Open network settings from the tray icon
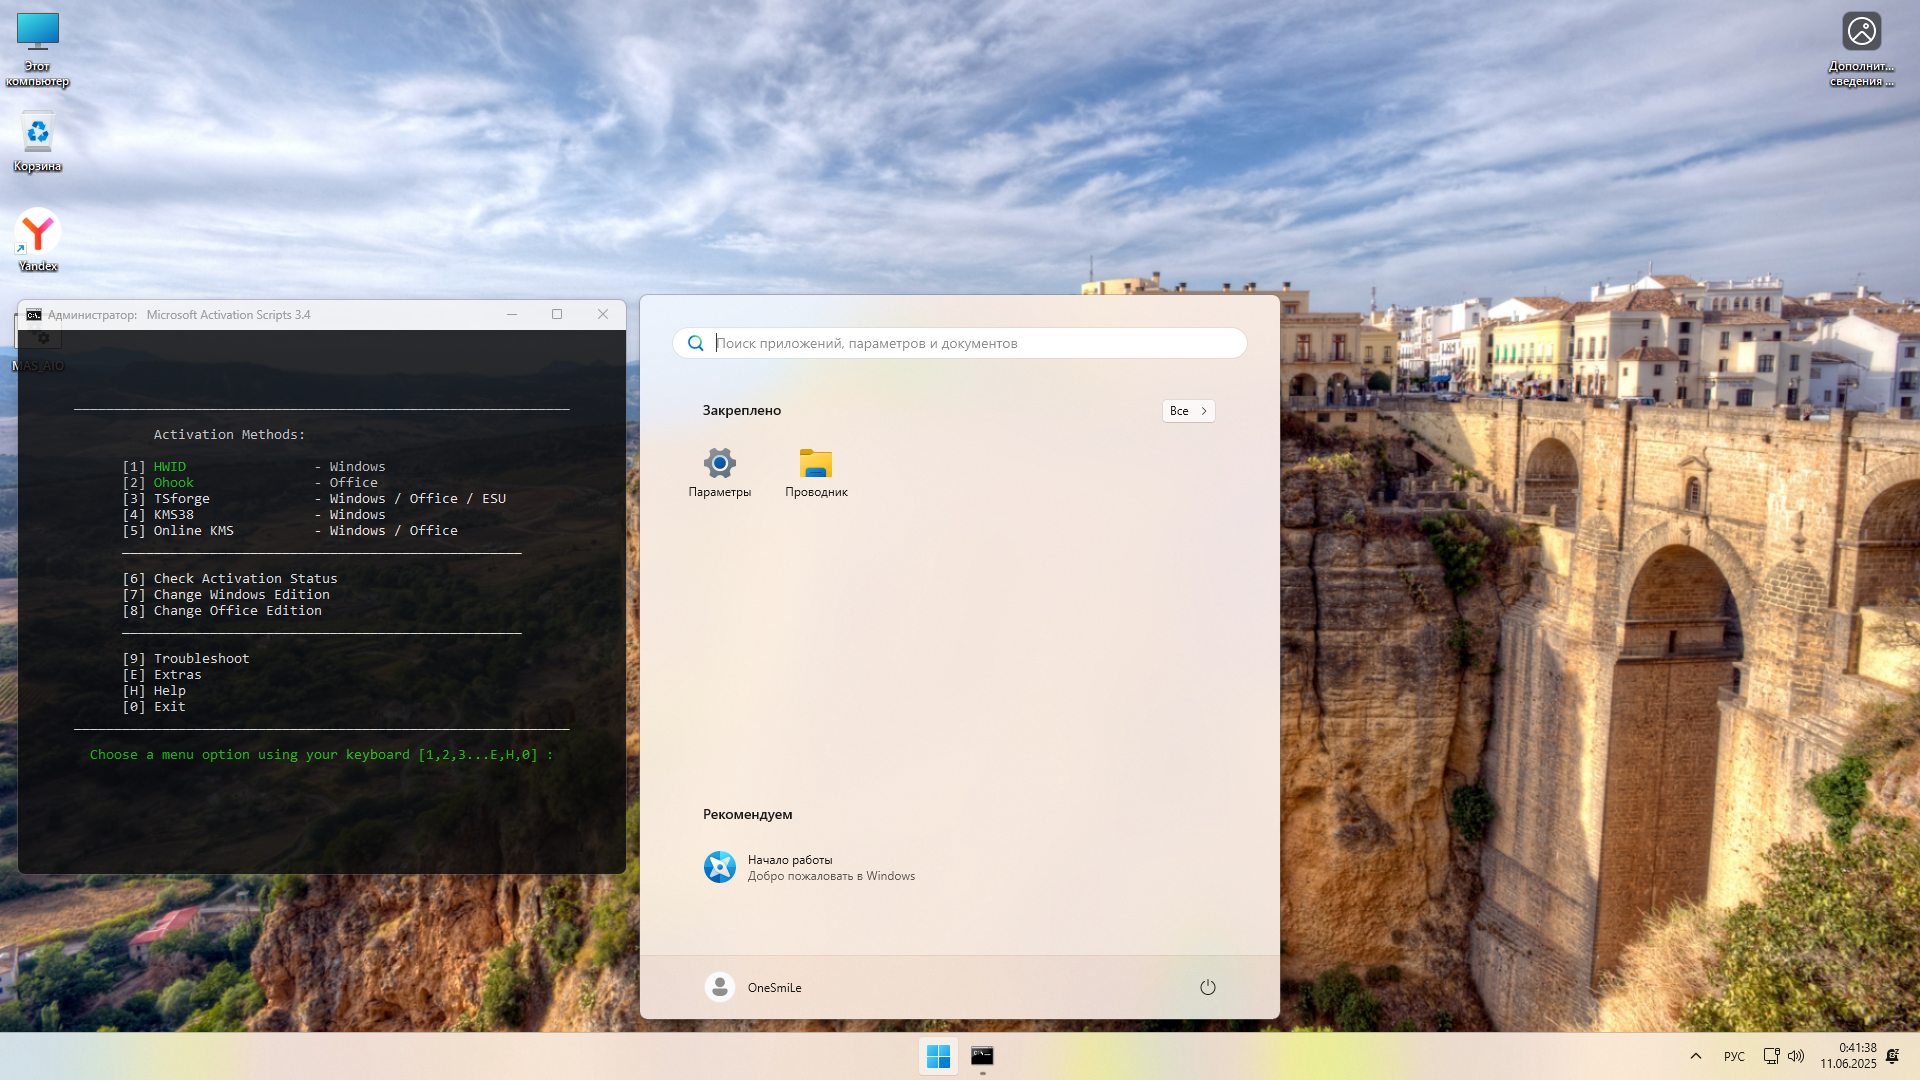This screenshot has width=1920, height=1080. pos(1771,1056)
